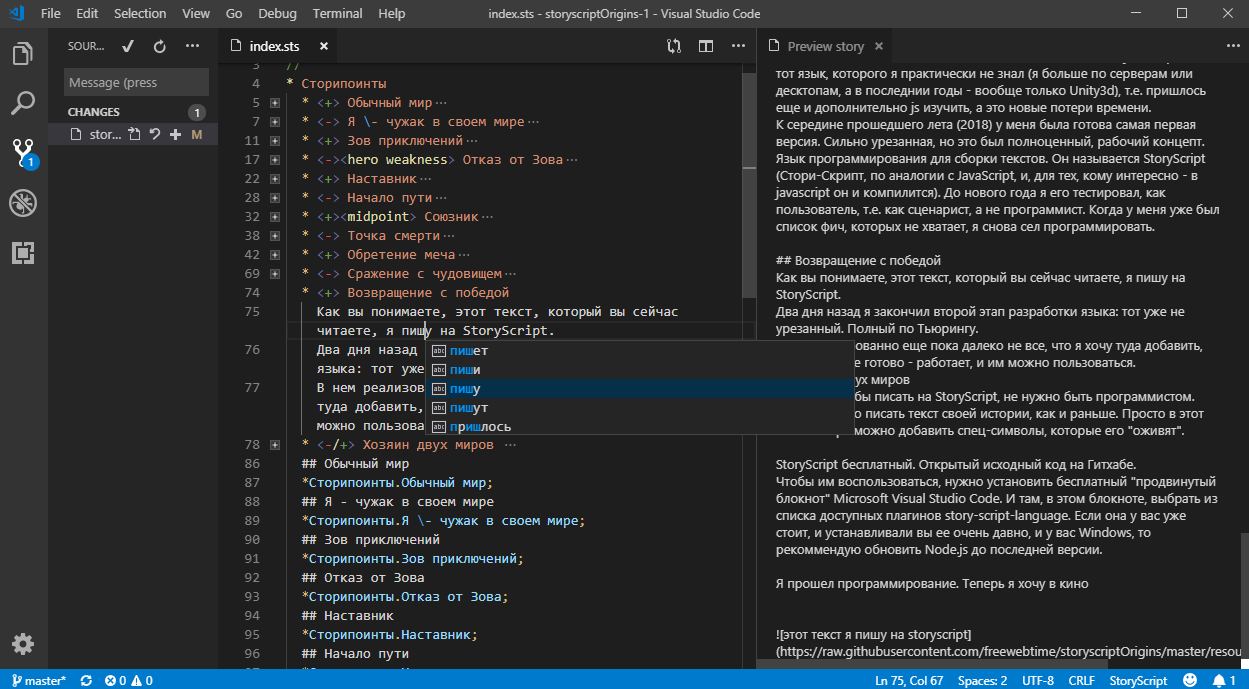Close the Preview story tab
1249x689 pixels.
(x=878, y=46)
